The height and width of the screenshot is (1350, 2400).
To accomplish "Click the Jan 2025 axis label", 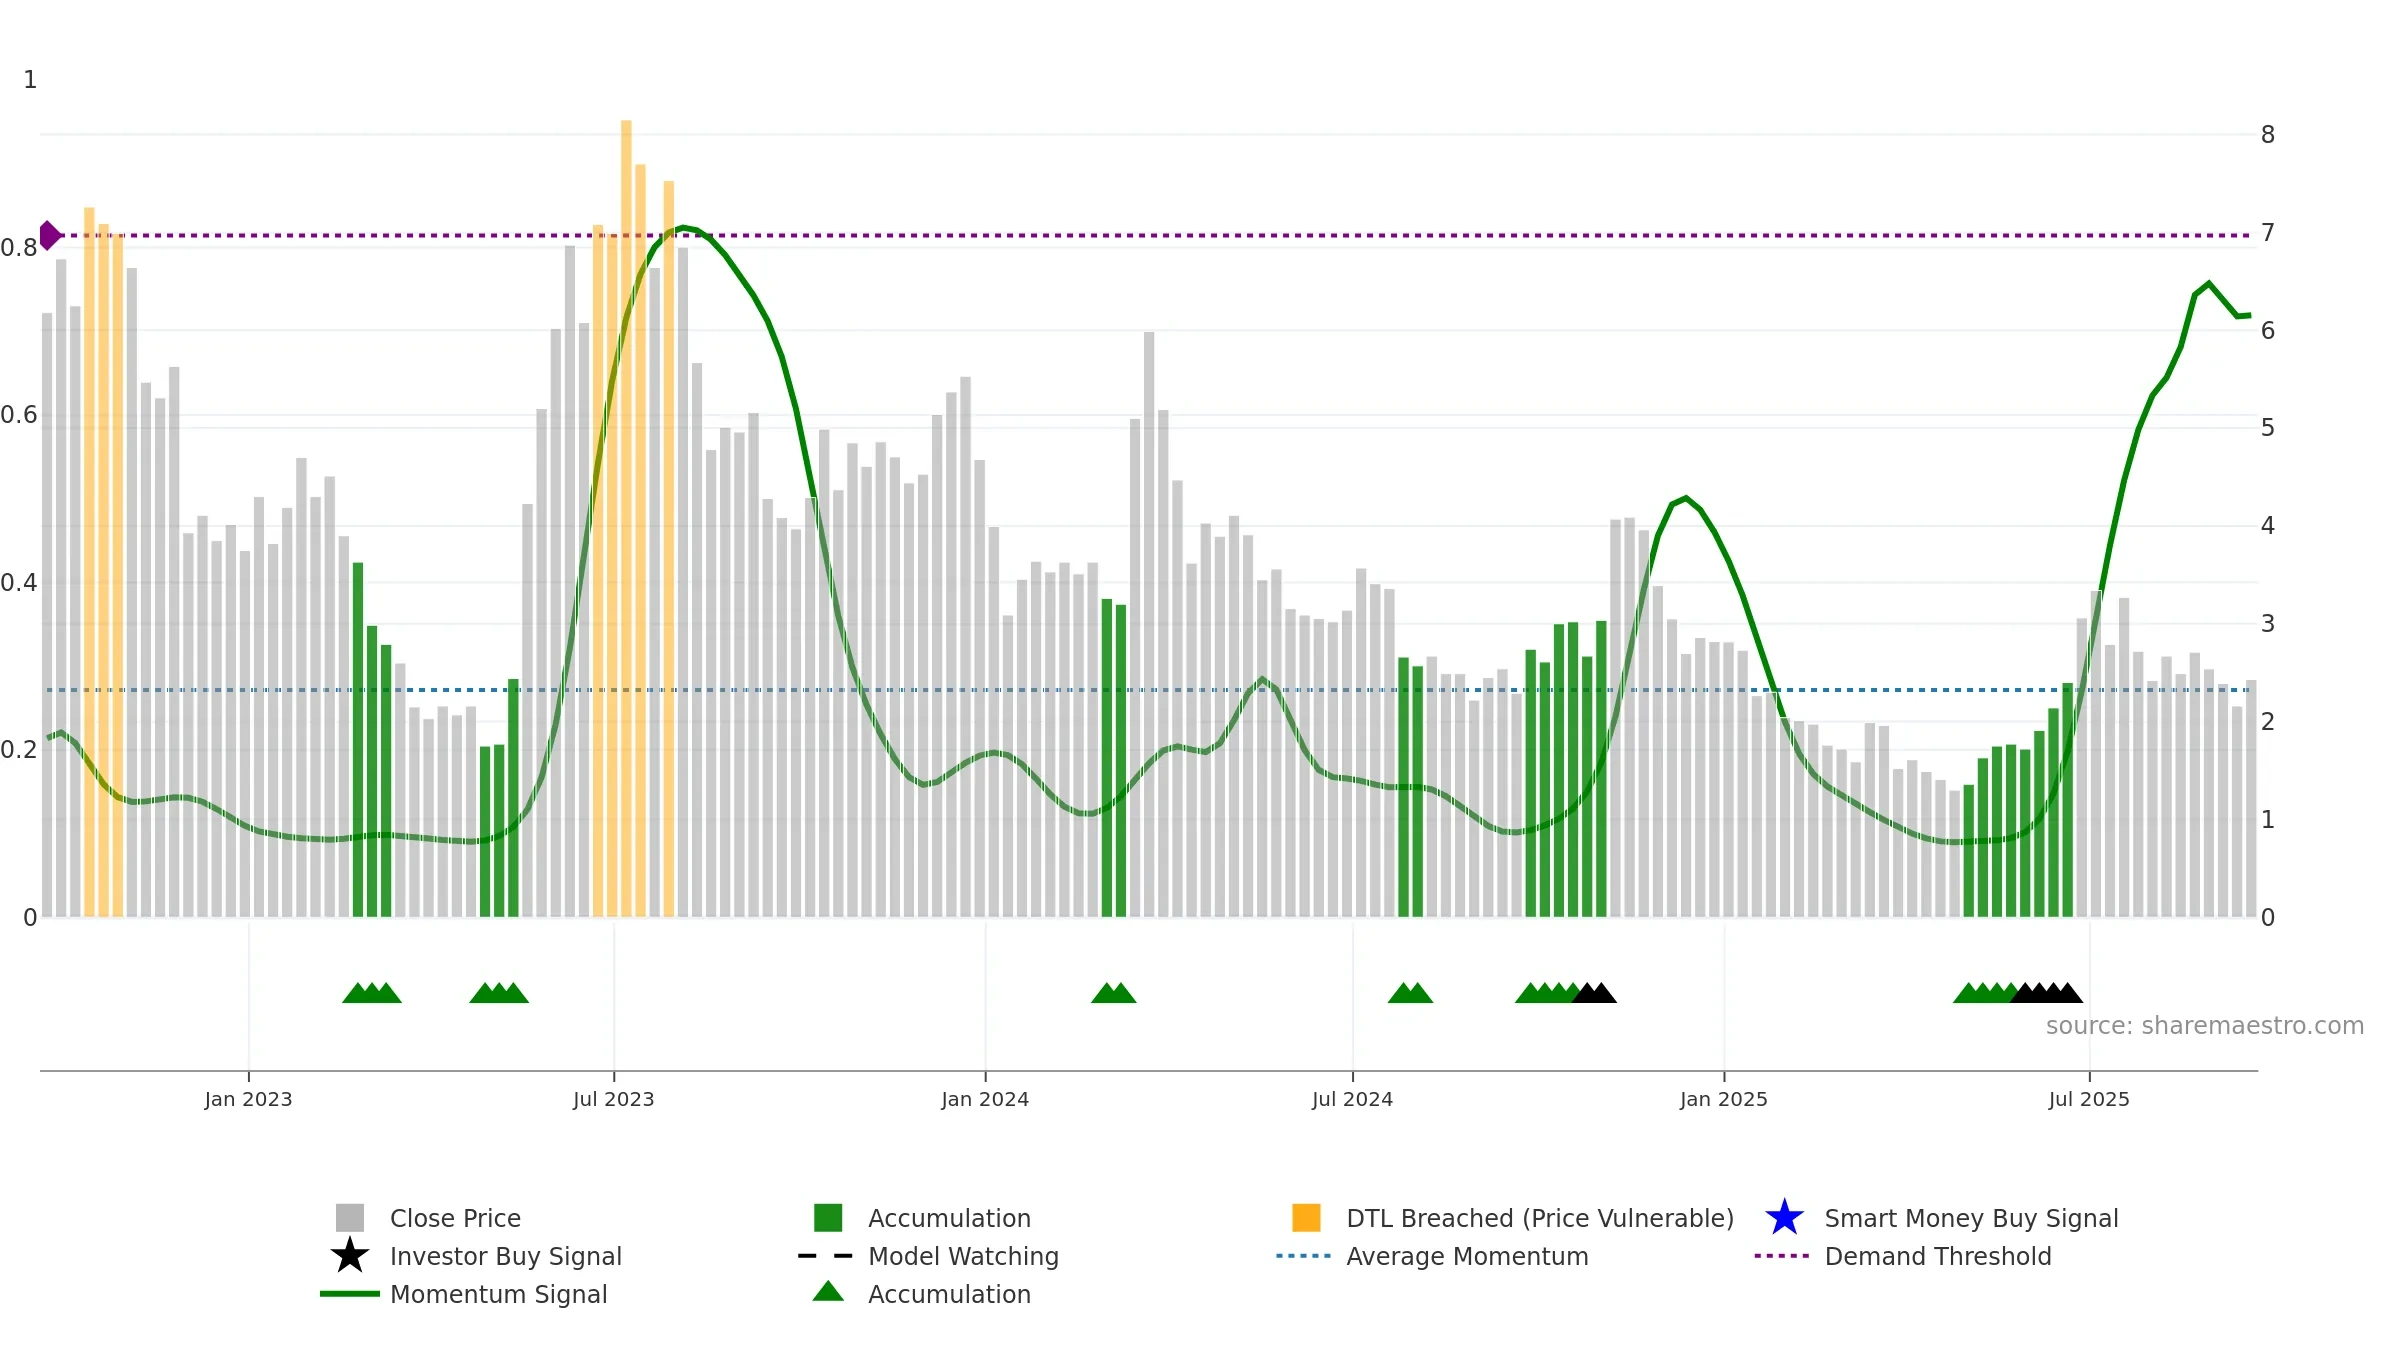I will point(1724,1100).
